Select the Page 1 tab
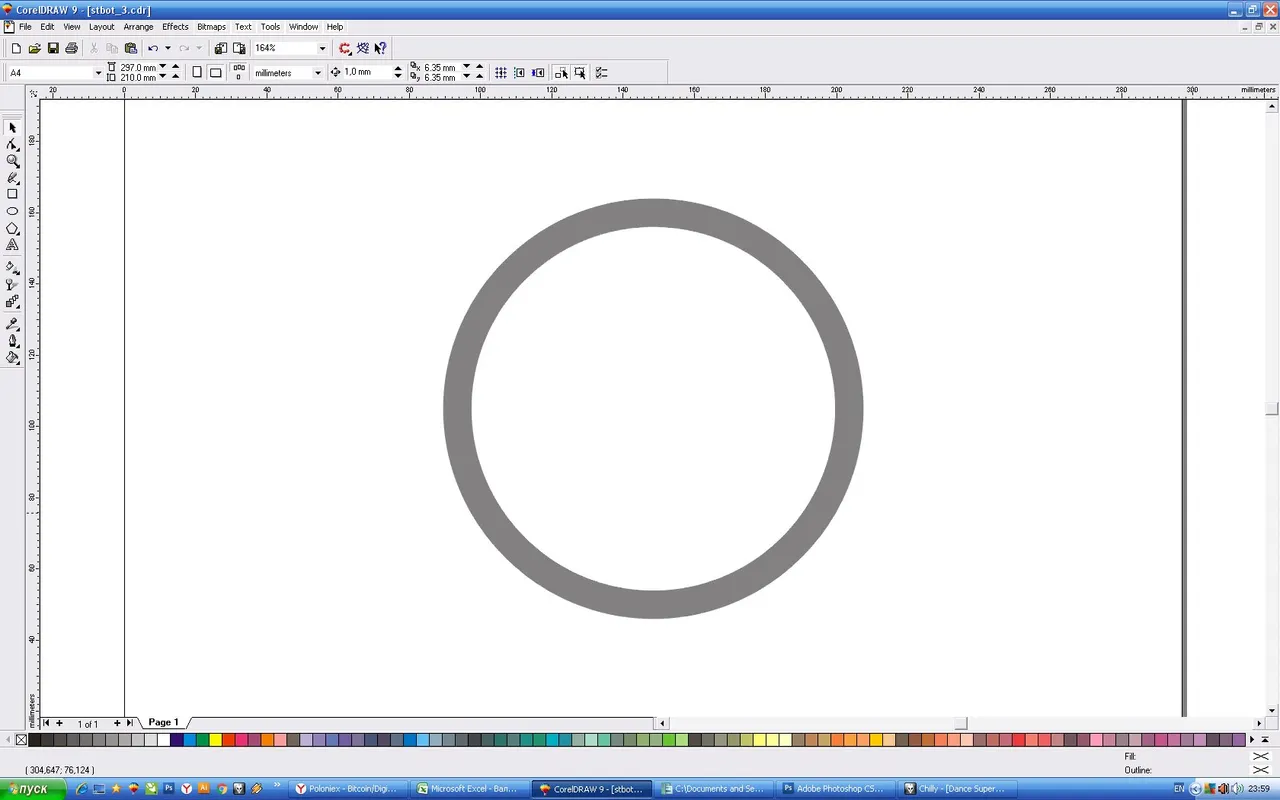The image size is (1280, 800). tap(163, 722)
